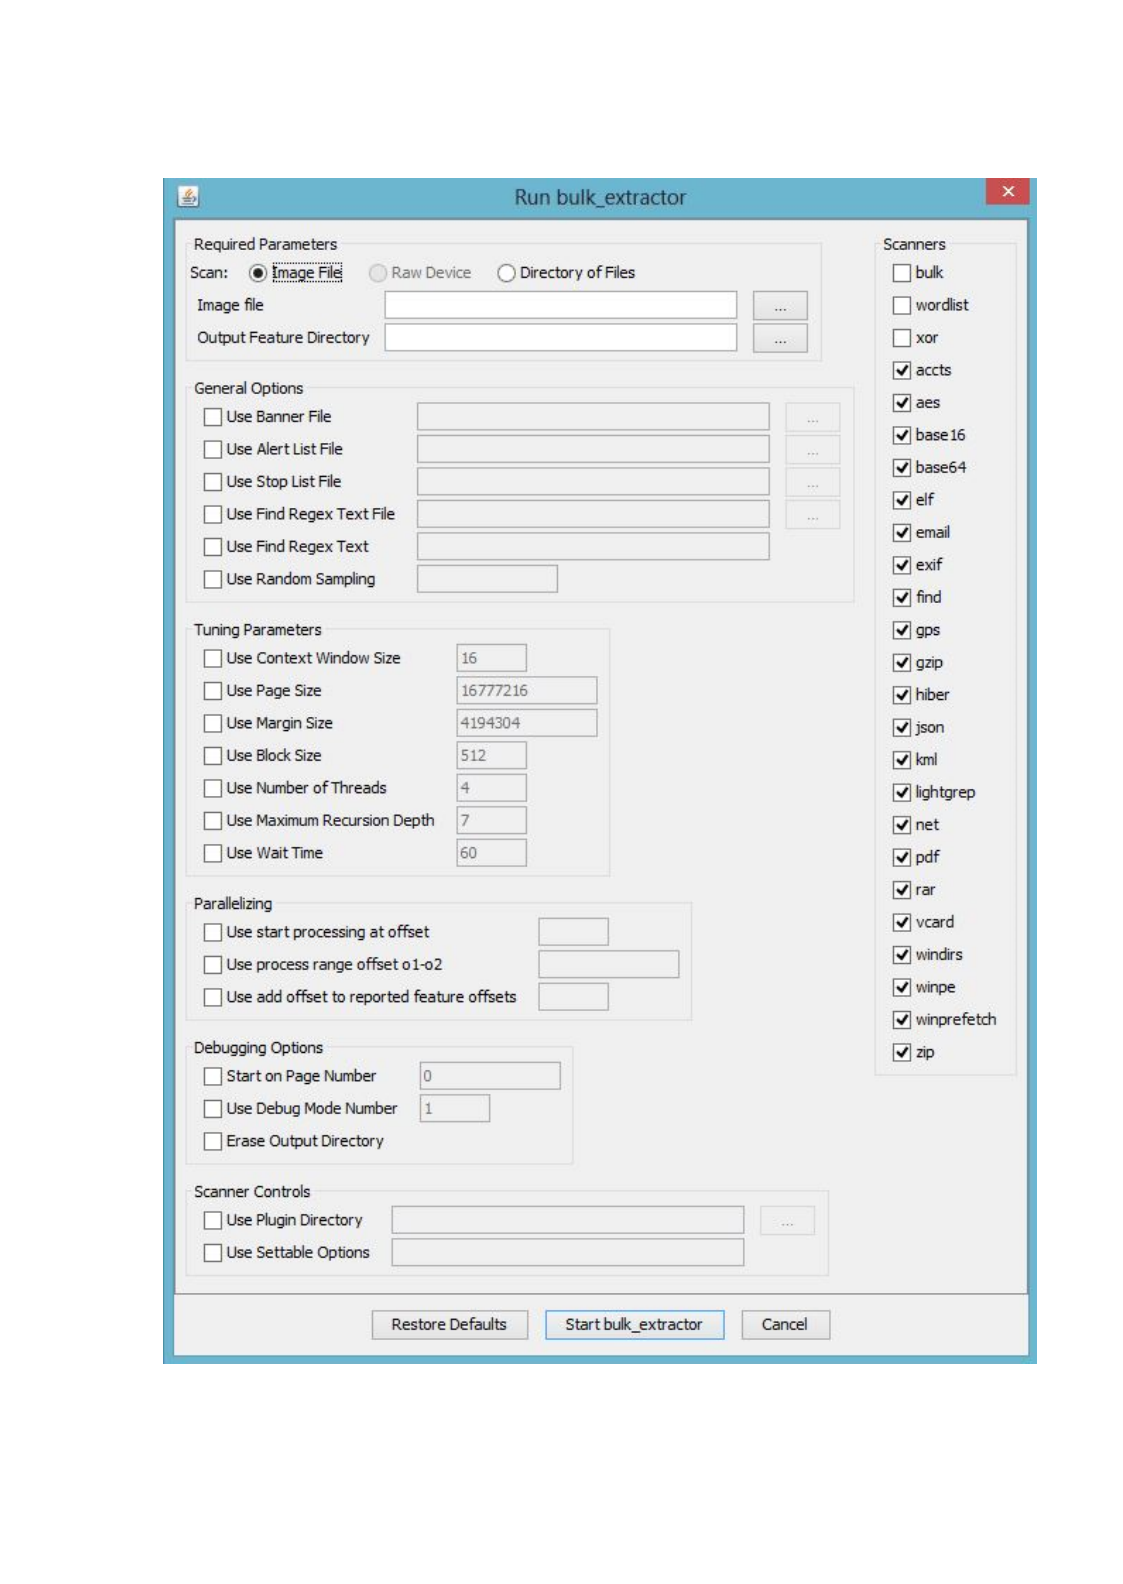1123x1584 pixels.
Task: Enable Use Alert List File
Action: click(212, 449)
